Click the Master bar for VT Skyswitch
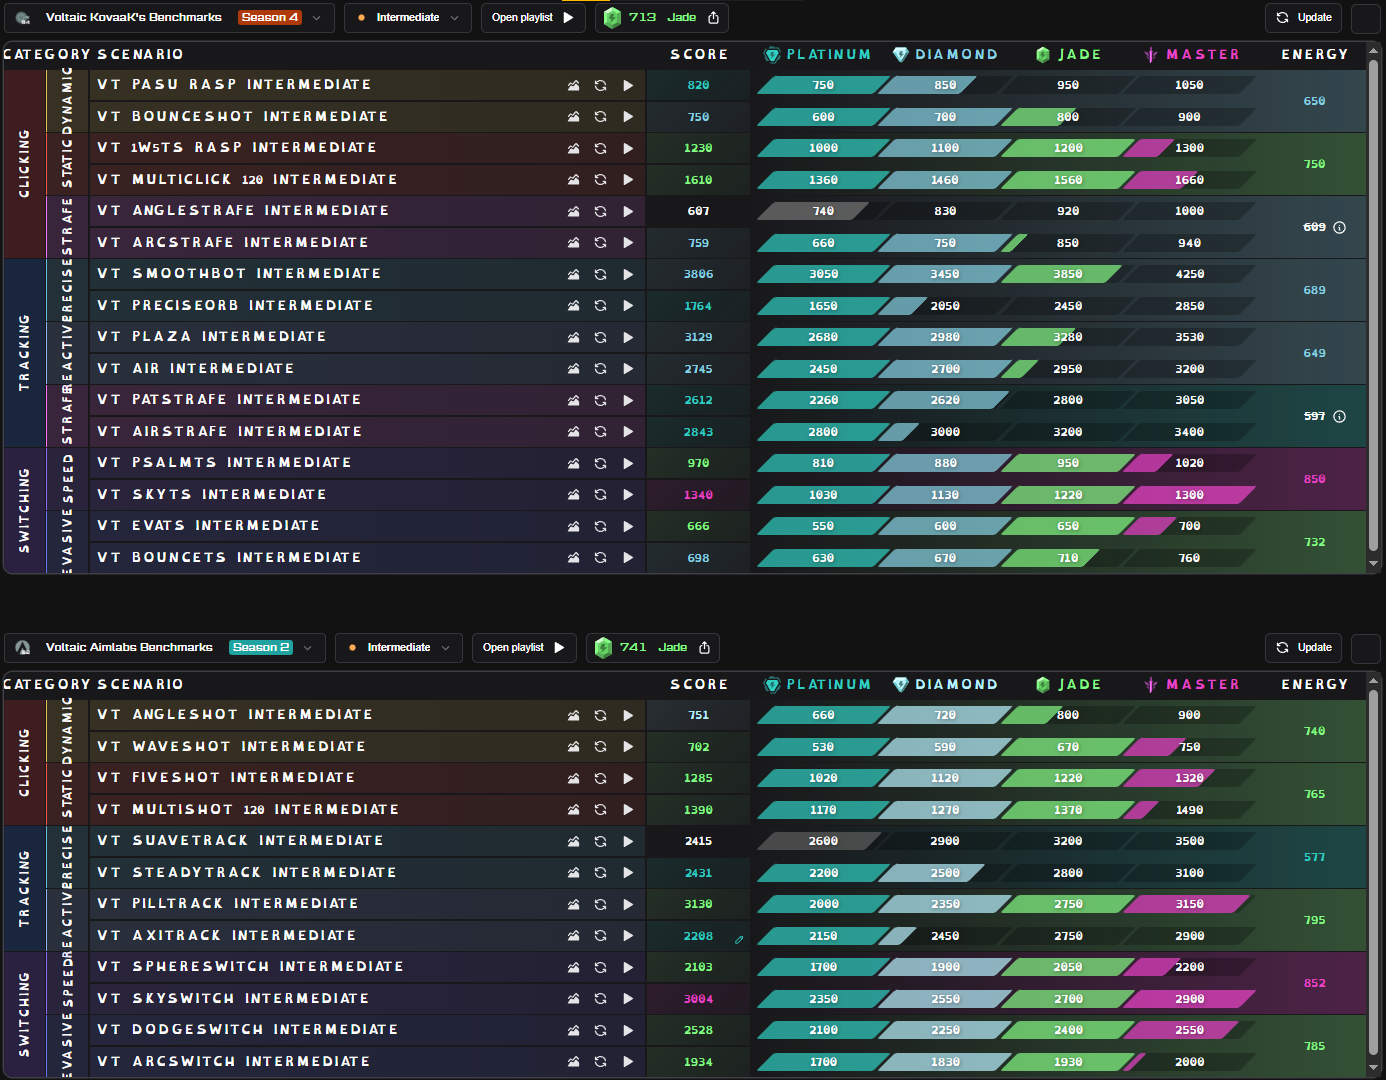 [1190, 999]
